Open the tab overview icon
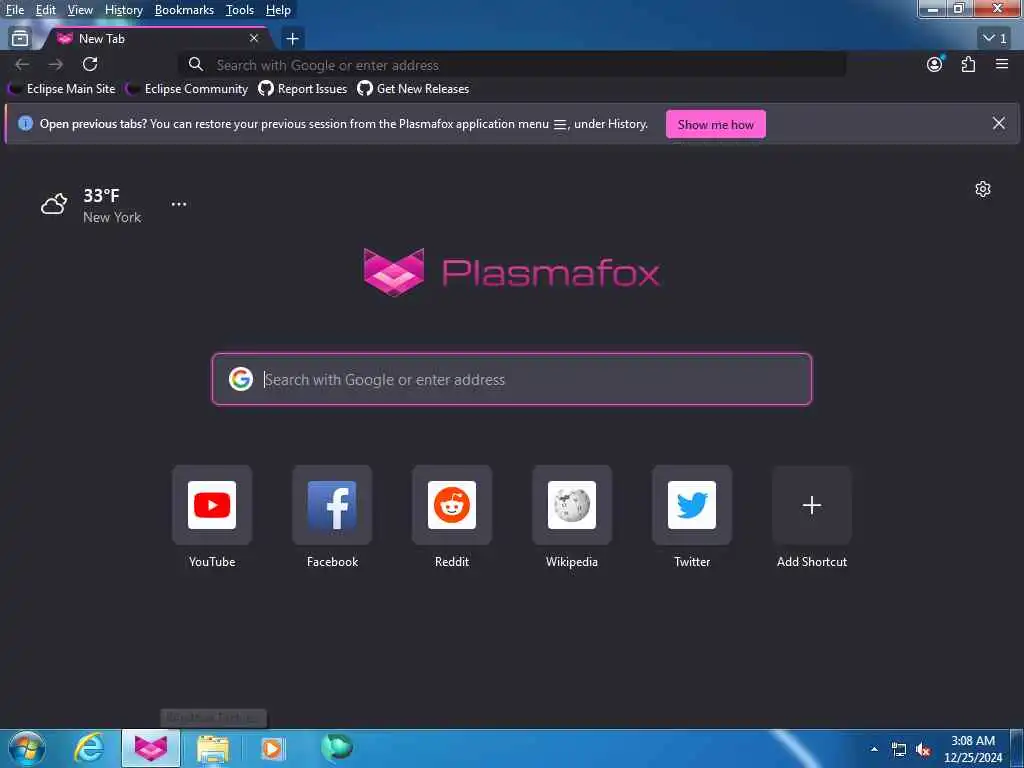 [20, 39]
